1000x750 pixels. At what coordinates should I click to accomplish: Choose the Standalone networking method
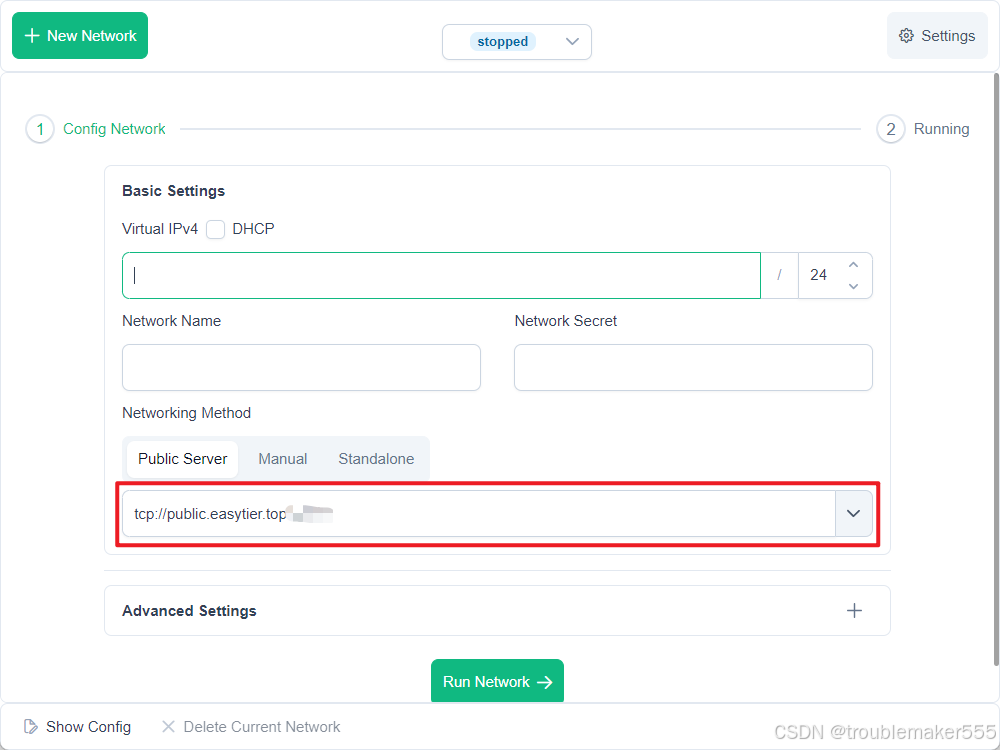click(376, 459)
